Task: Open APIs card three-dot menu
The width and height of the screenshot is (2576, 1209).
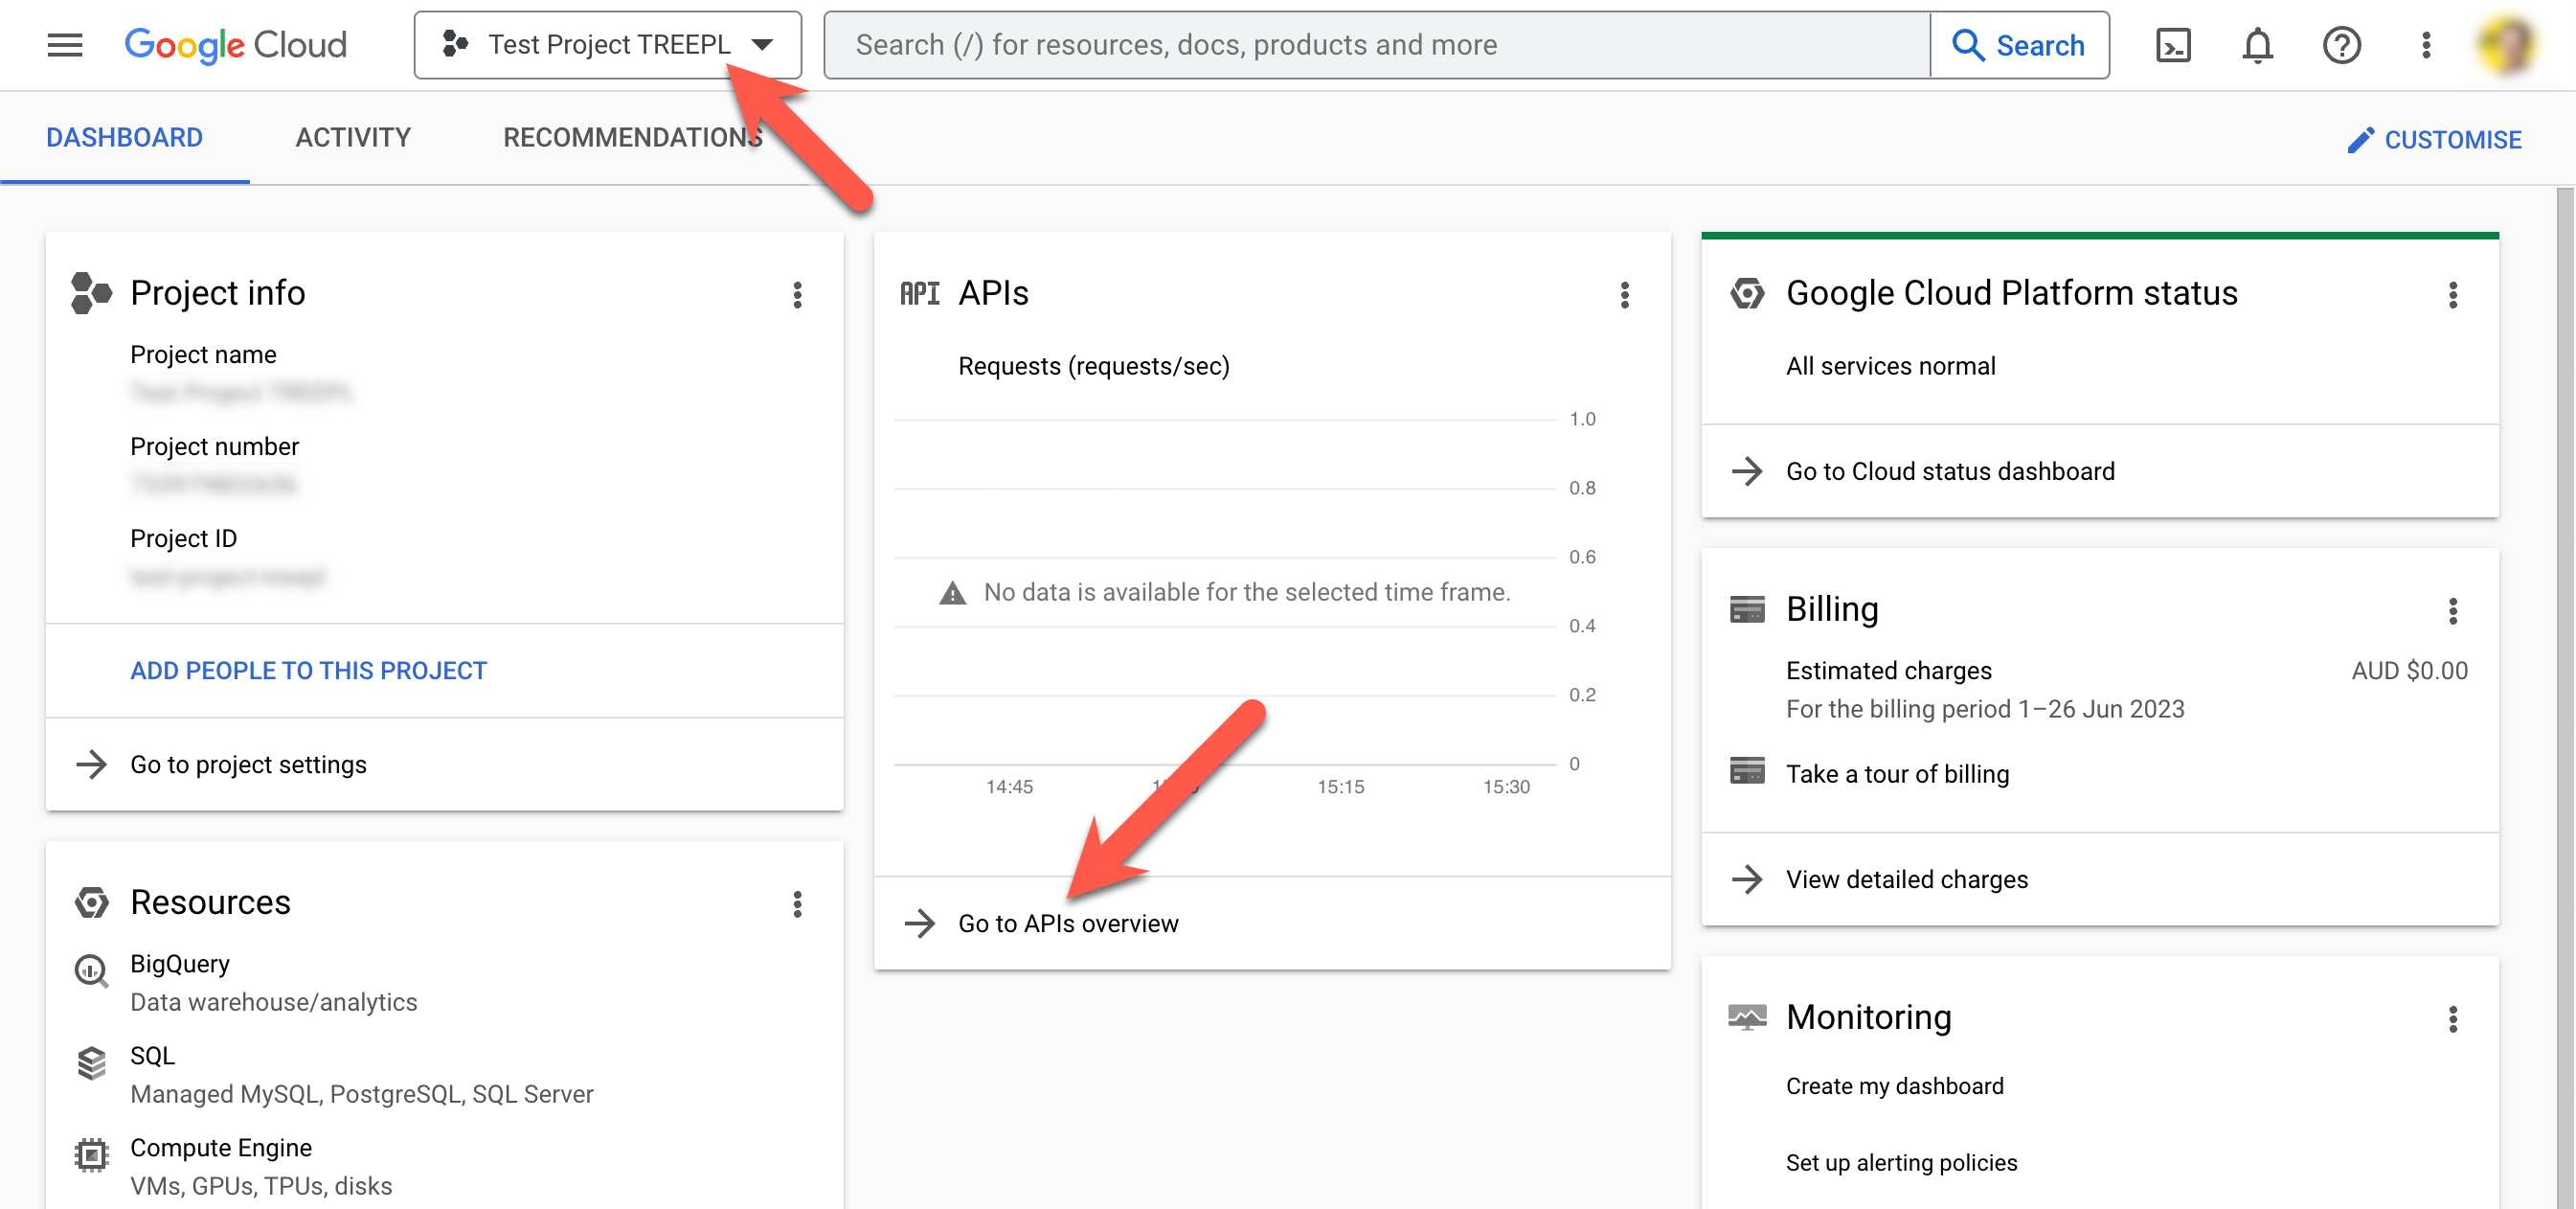Action: [x=1624, y=294]
